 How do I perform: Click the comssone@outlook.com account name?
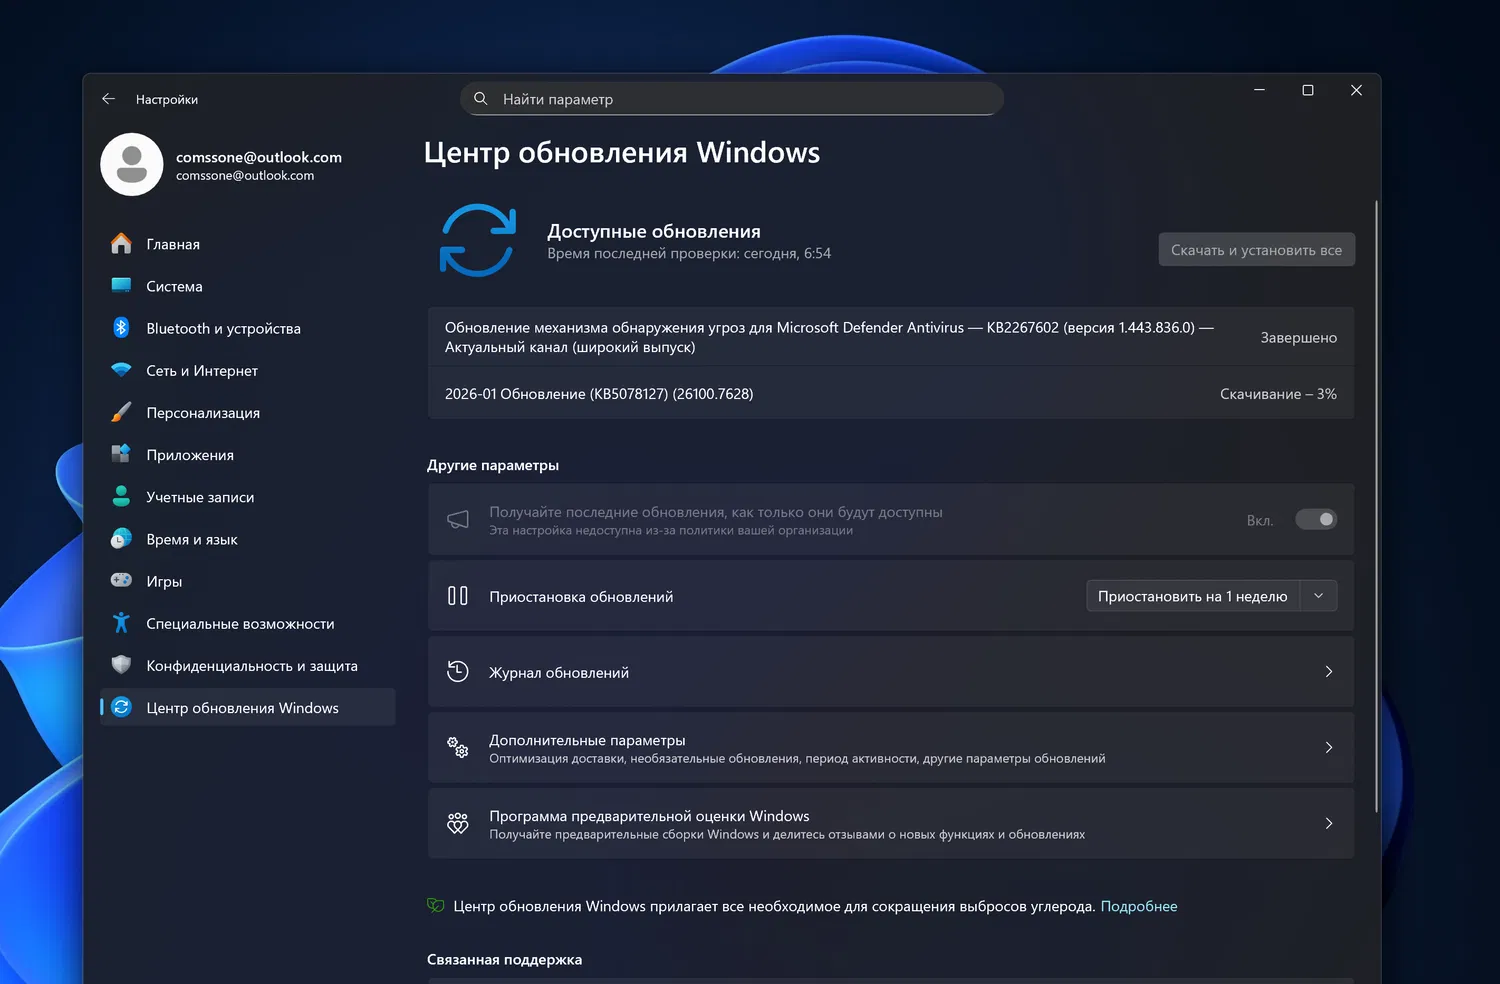[x=259, y=157]
